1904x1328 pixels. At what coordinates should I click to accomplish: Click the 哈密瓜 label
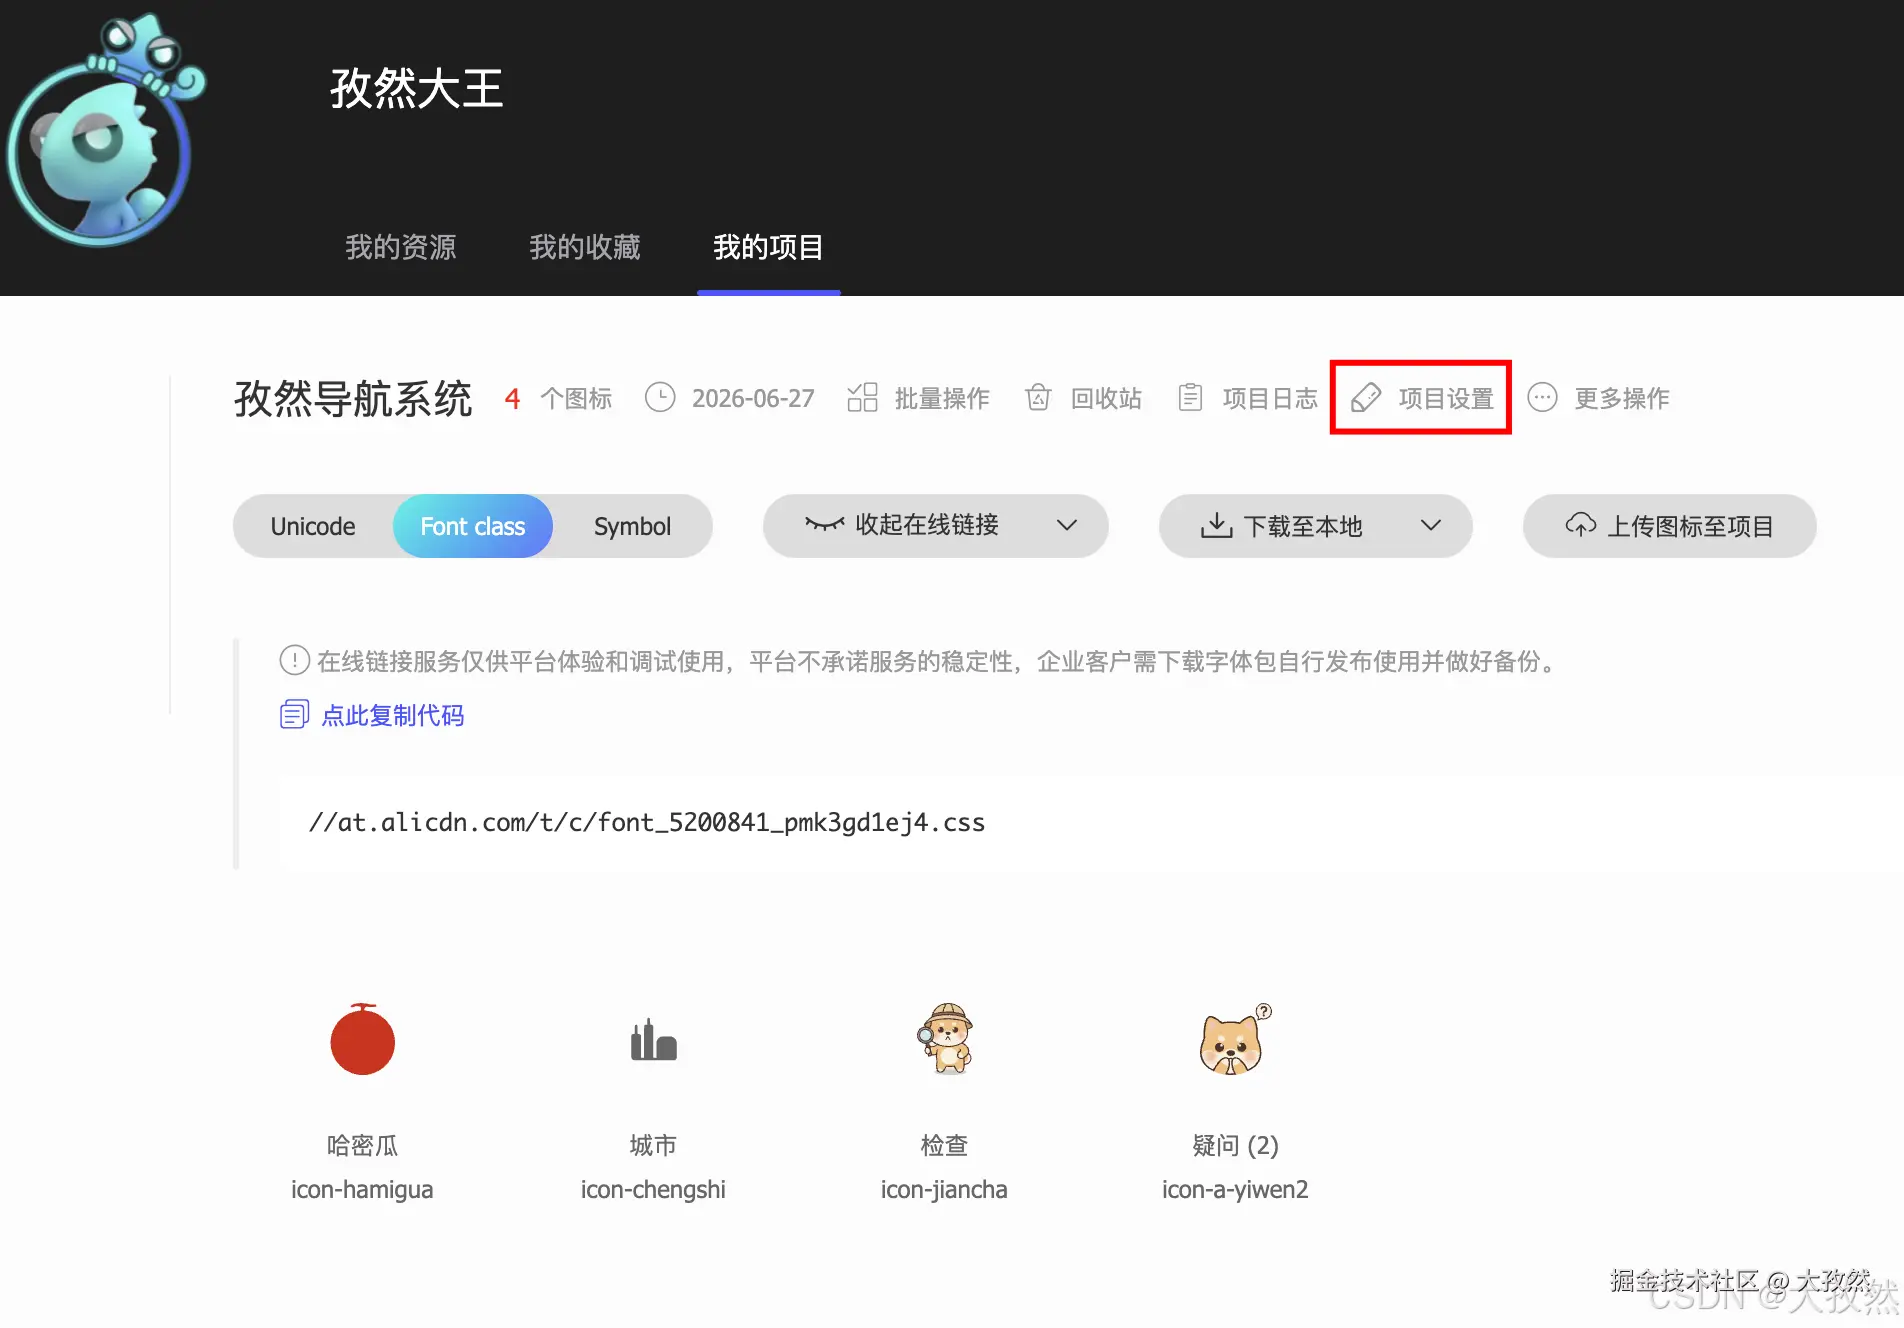(362, 1145)
